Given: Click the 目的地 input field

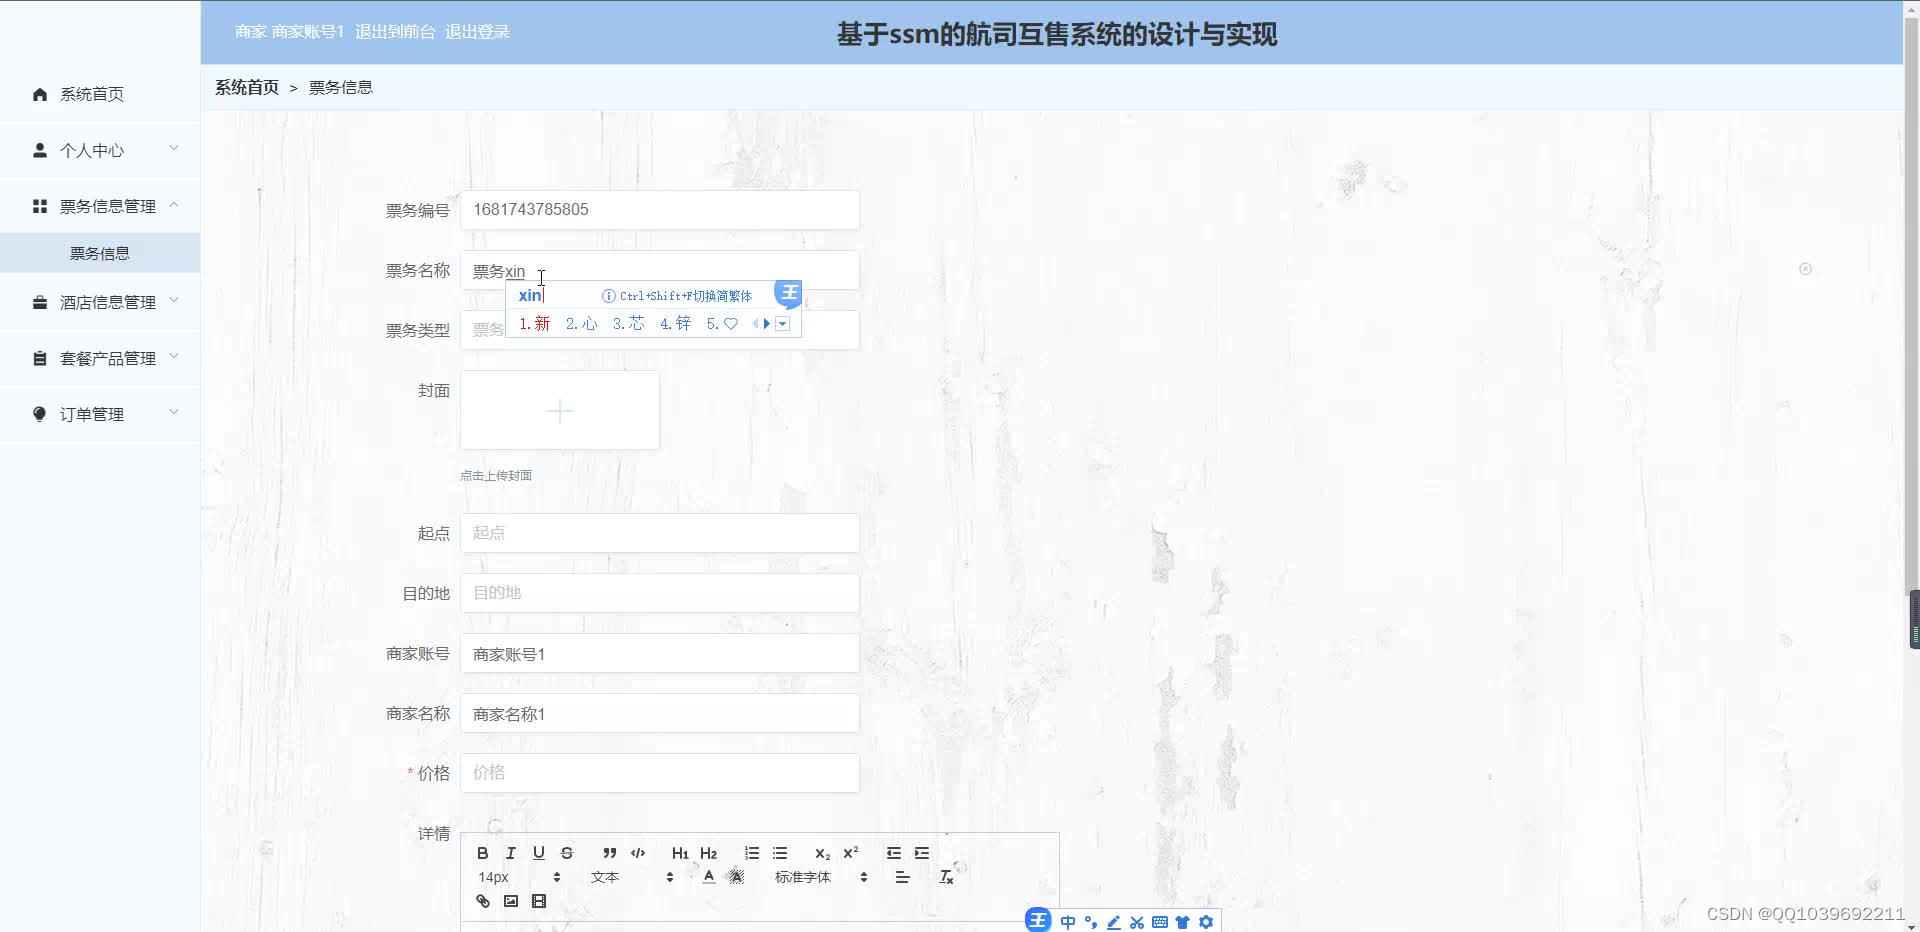Looking at the screenshot, I should click(x=659, y=593).
